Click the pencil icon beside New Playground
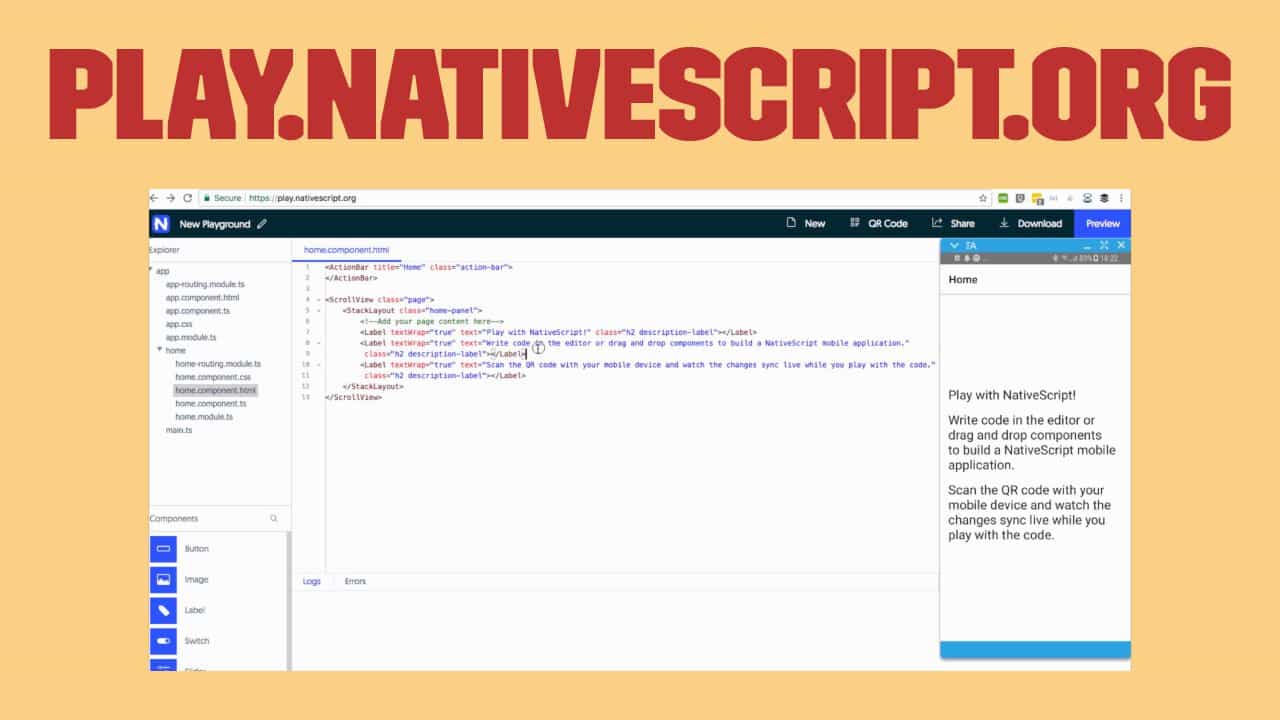The image size is (1280, 720). [x=262, y=224]
